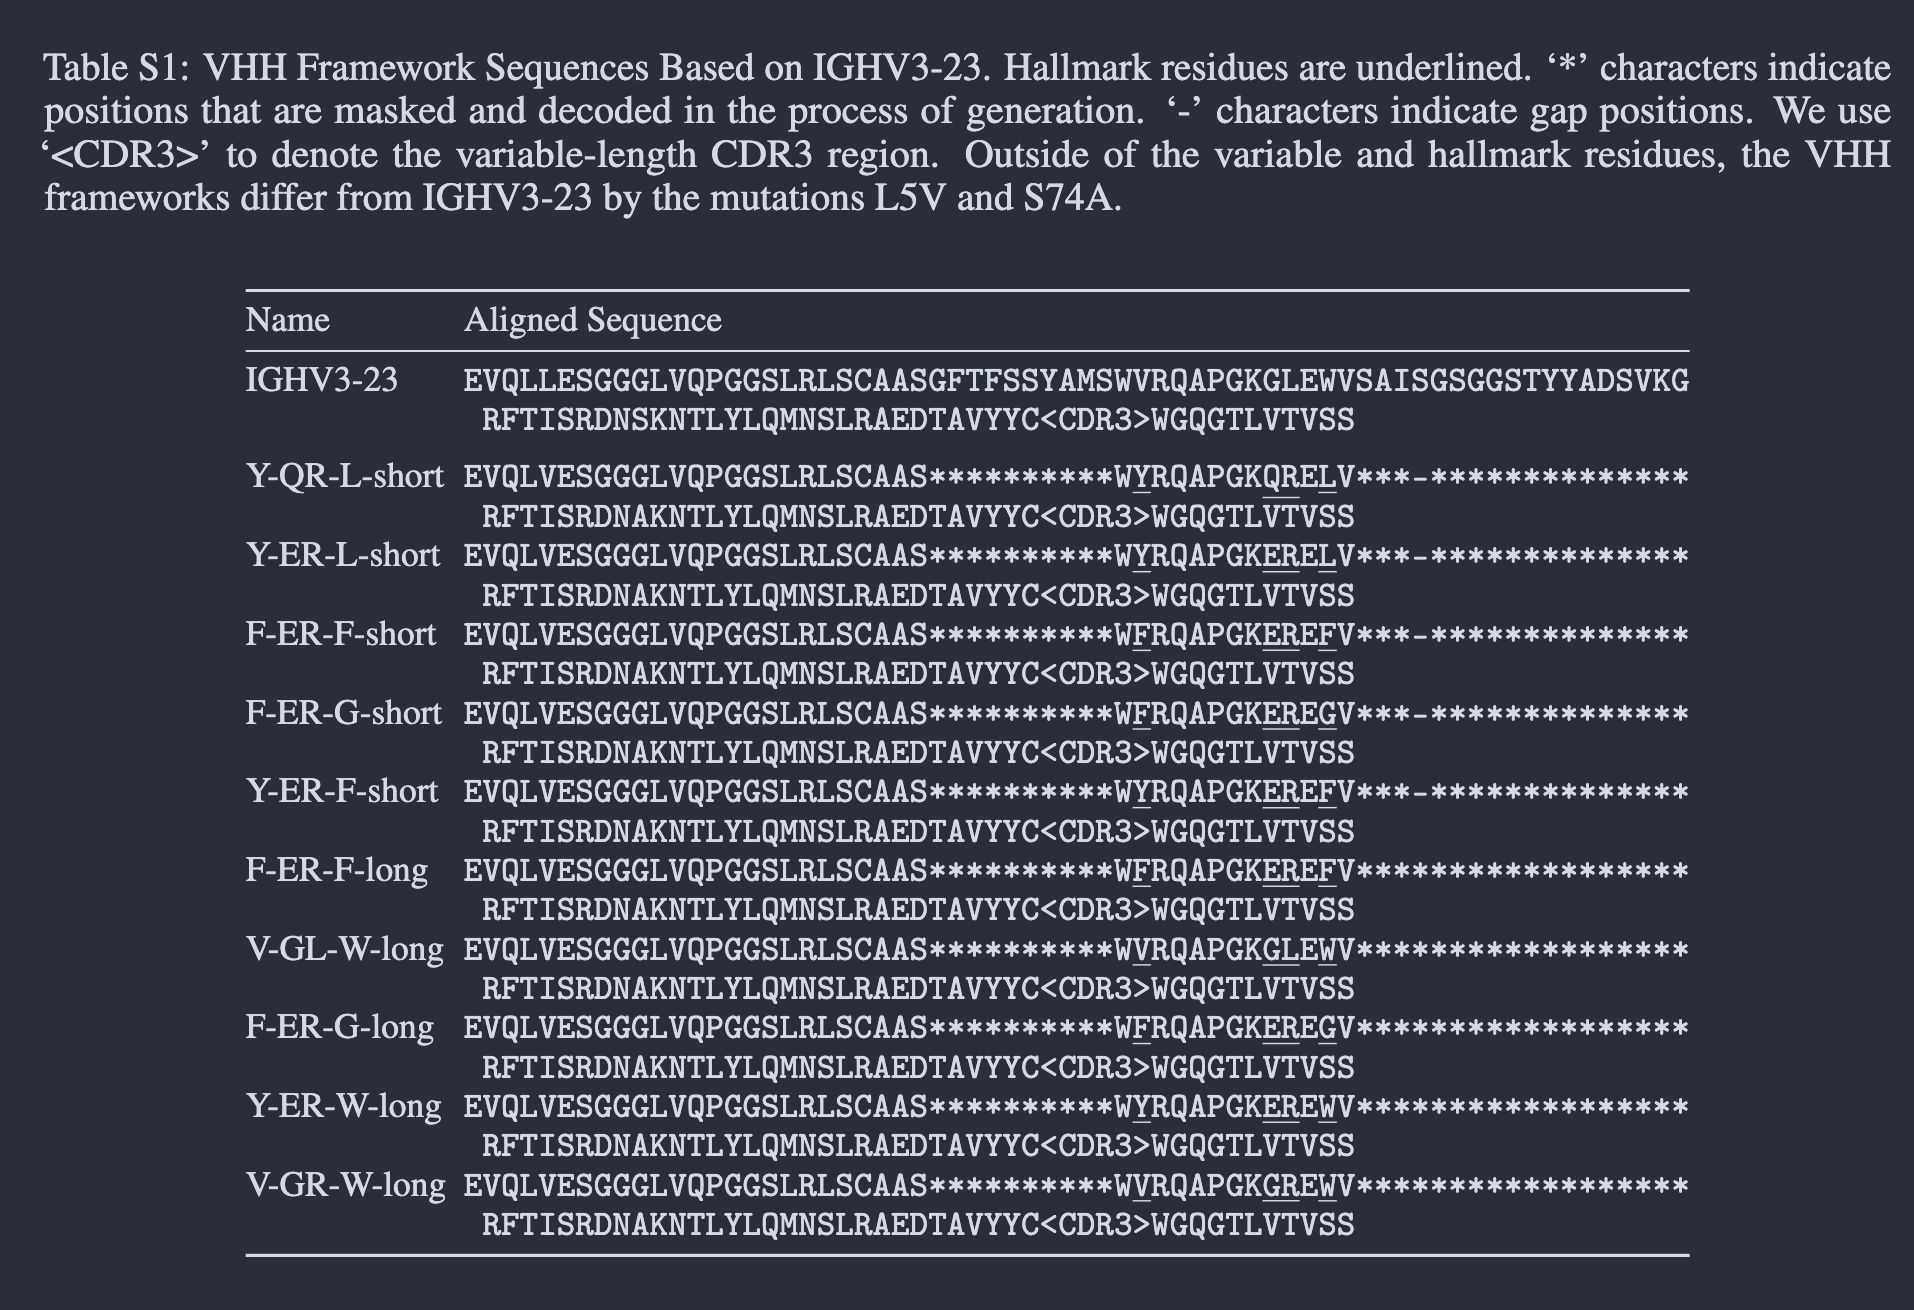The image size is (1914, 1310).
Task: Click the underlined QREL in Y-QR-L-short sequence
Action: [1299, 477]
